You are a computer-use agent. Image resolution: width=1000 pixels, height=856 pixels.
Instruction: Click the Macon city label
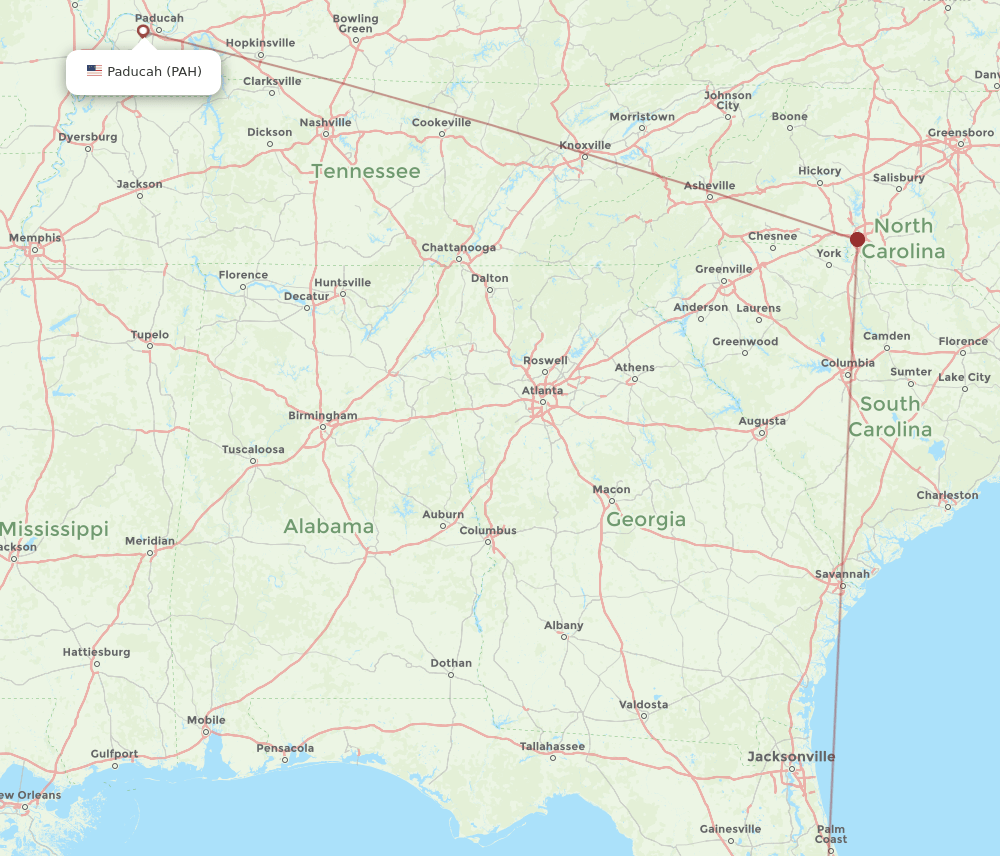coord(611,489)
